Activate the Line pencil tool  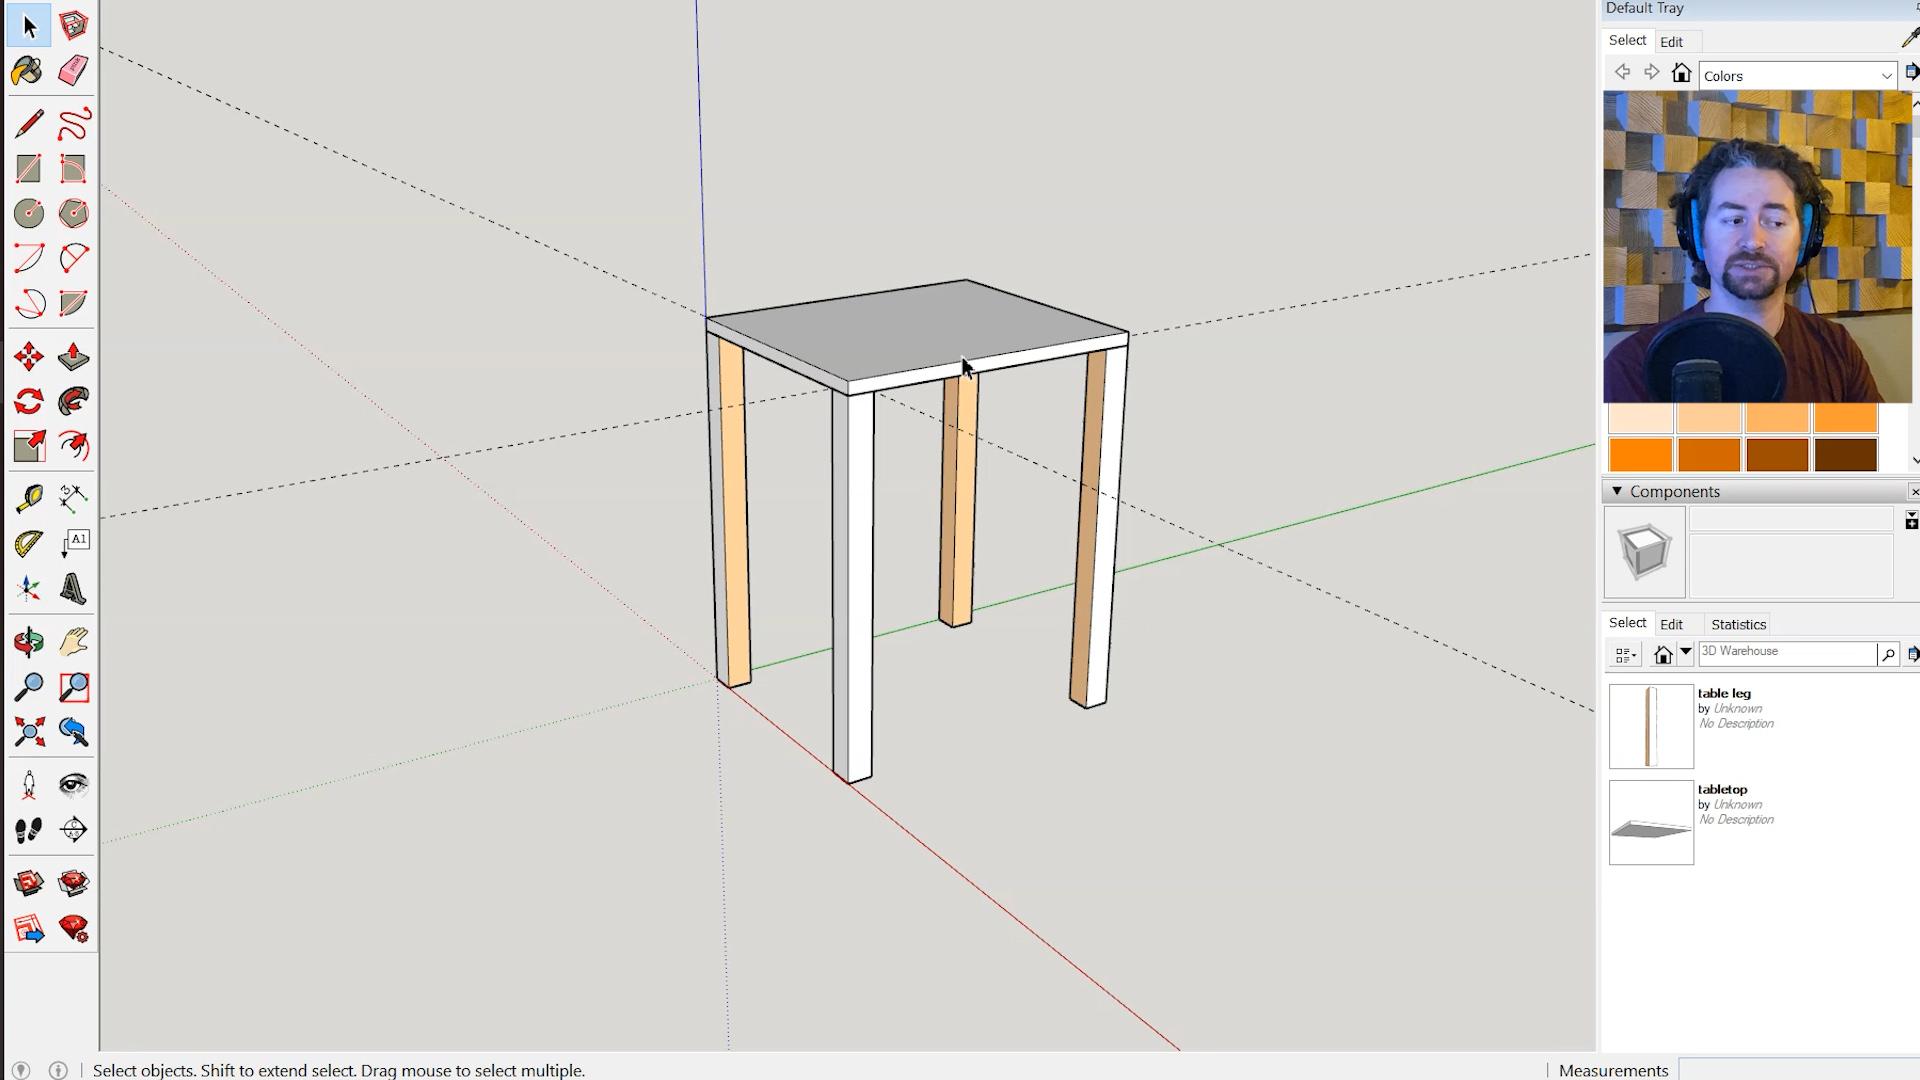tap(28, 124)
